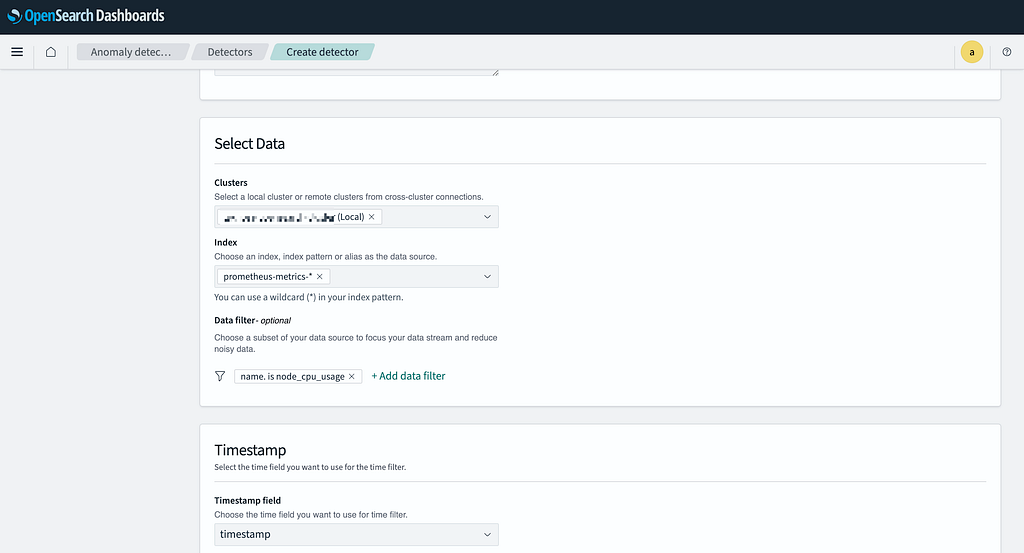This screenshot has height=553, width=1024.
Task: Navigate to Anomaly detection breadcrumb
Action: click(x=131, y=52)
